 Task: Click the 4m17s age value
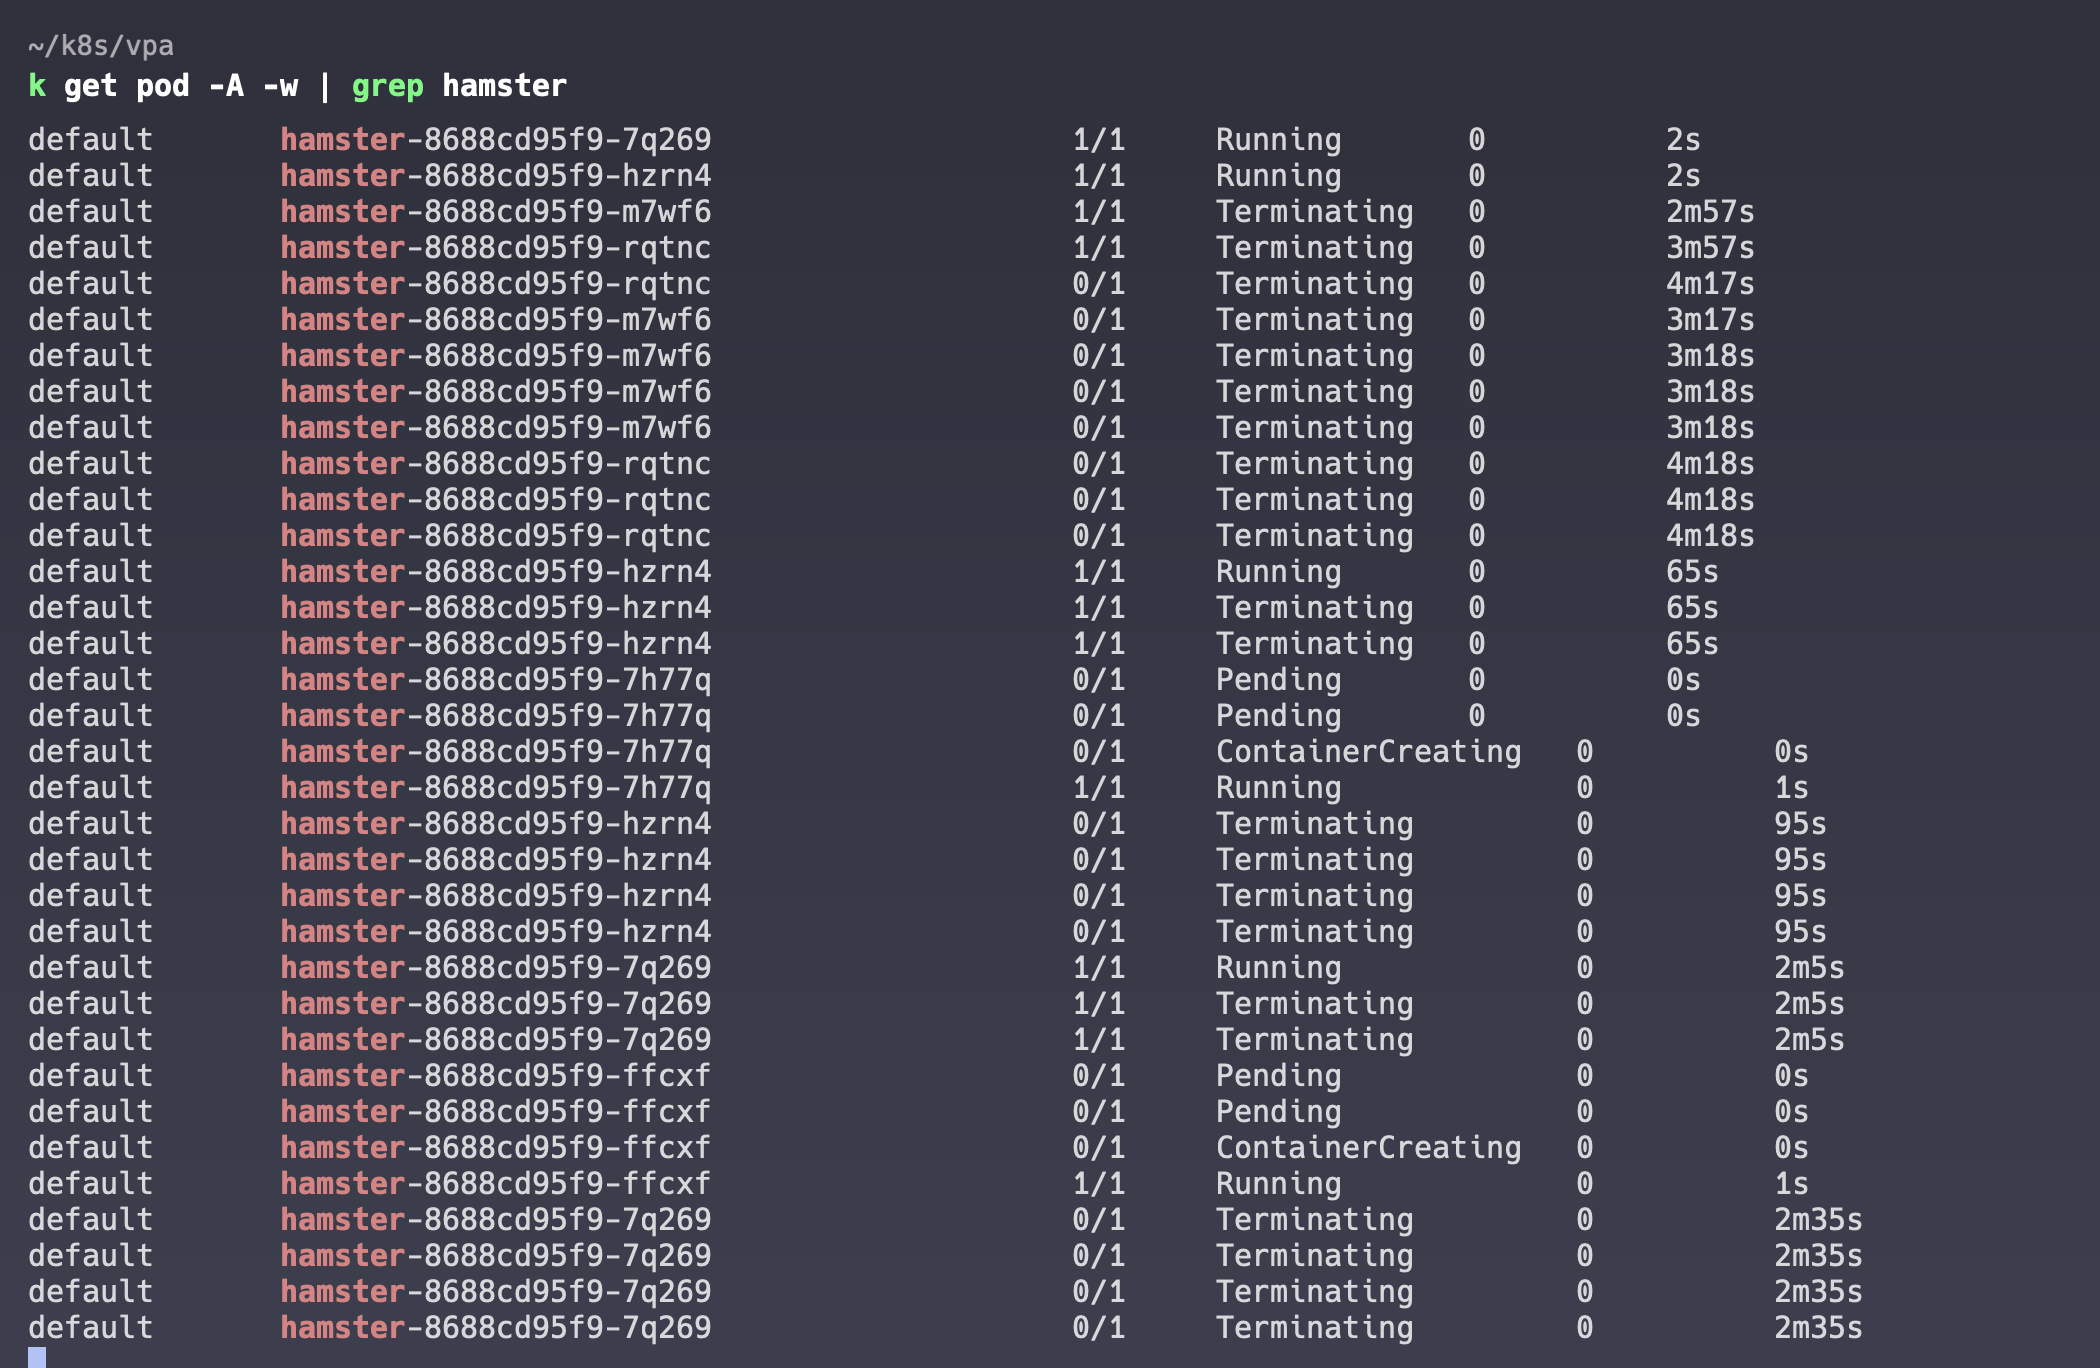[x=1709, y=284]
